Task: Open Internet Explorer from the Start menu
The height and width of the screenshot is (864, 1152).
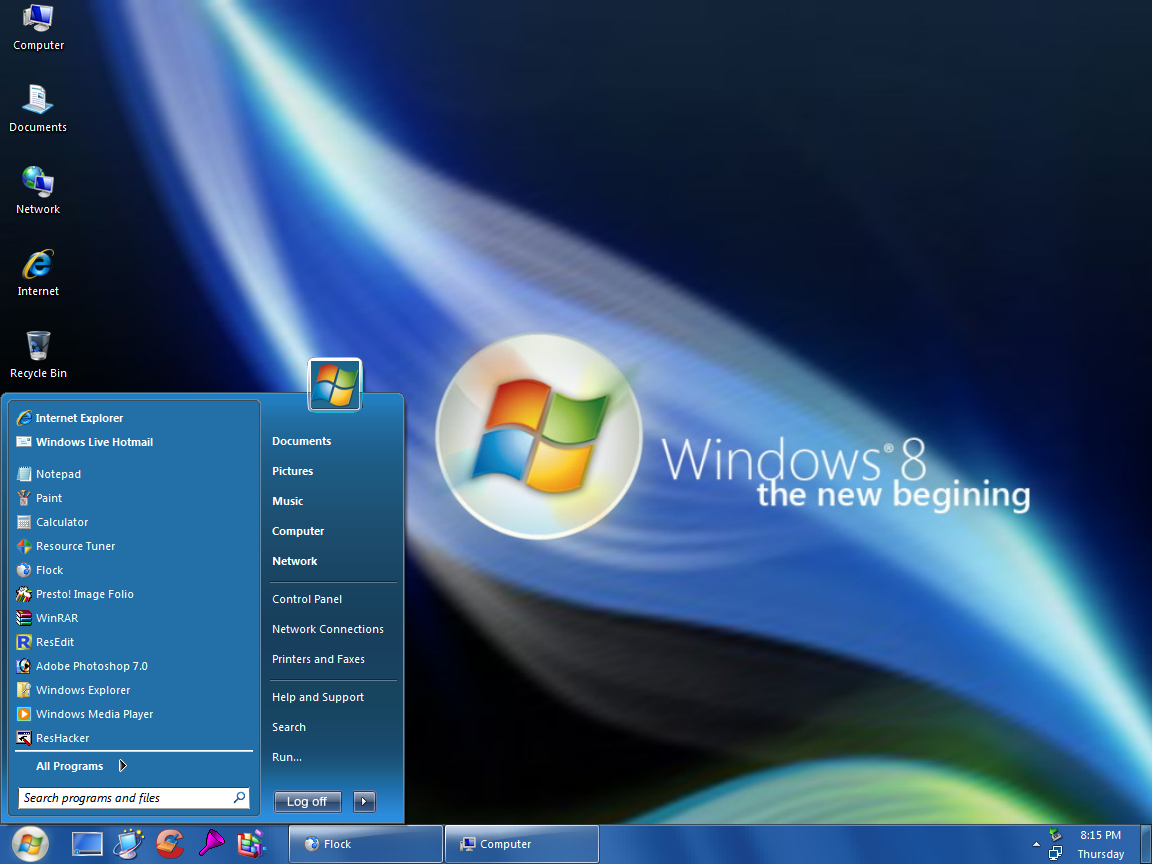Action: point(81,417)
